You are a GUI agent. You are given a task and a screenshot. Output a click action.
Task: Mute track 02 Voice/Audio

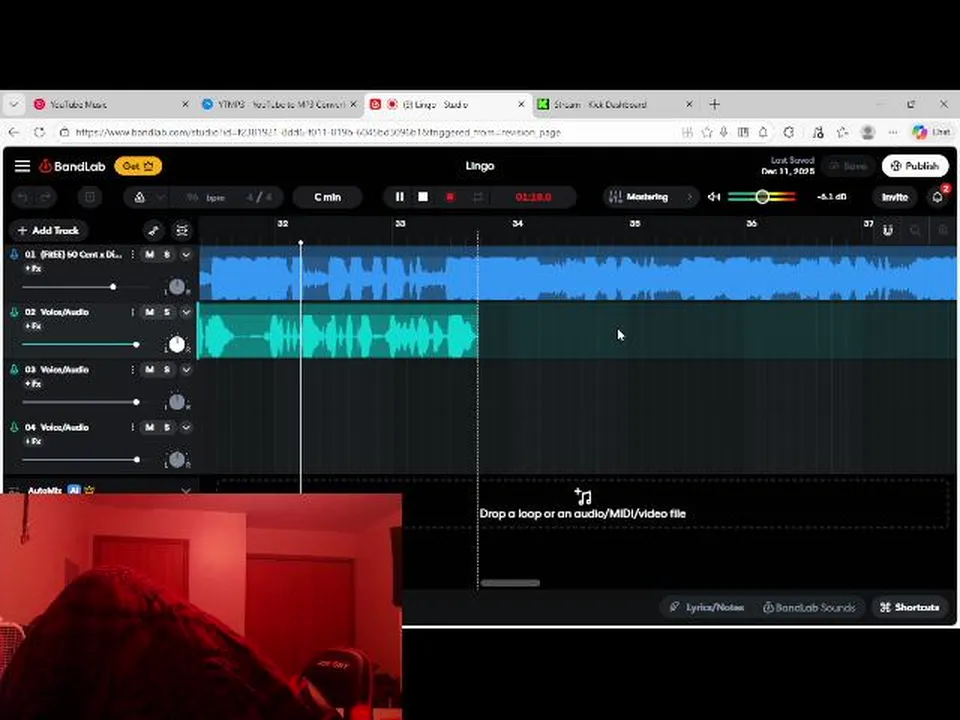point(149,312)
